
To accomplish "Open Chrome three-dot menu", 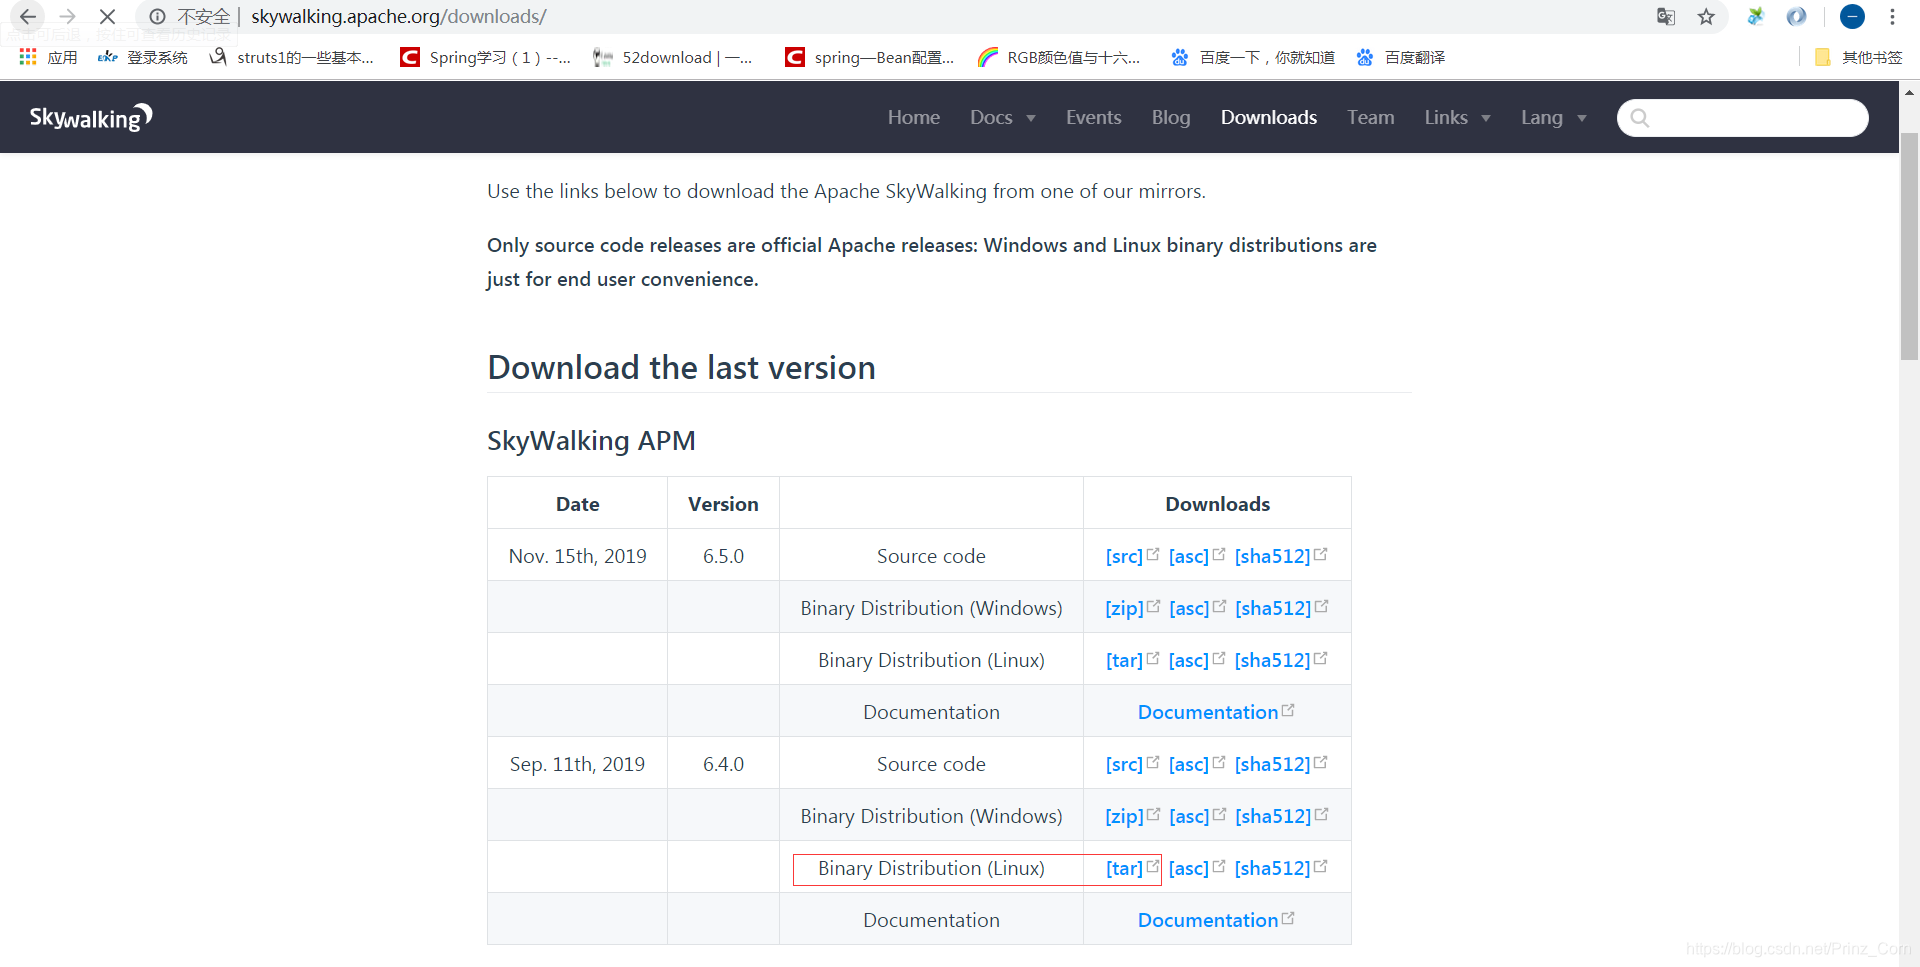I will (x=1892, y=17).
